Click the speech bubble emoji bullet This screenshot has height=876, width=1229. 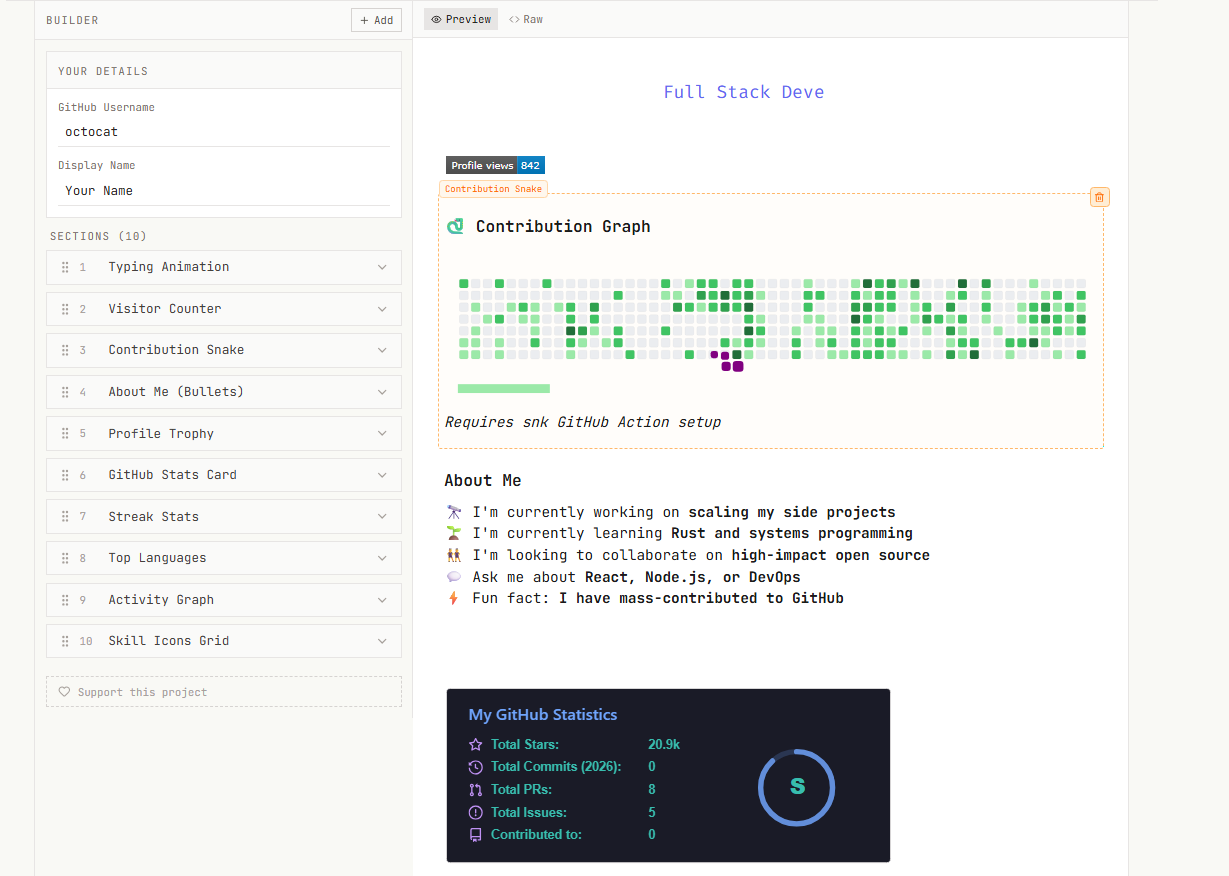(454, 577)
